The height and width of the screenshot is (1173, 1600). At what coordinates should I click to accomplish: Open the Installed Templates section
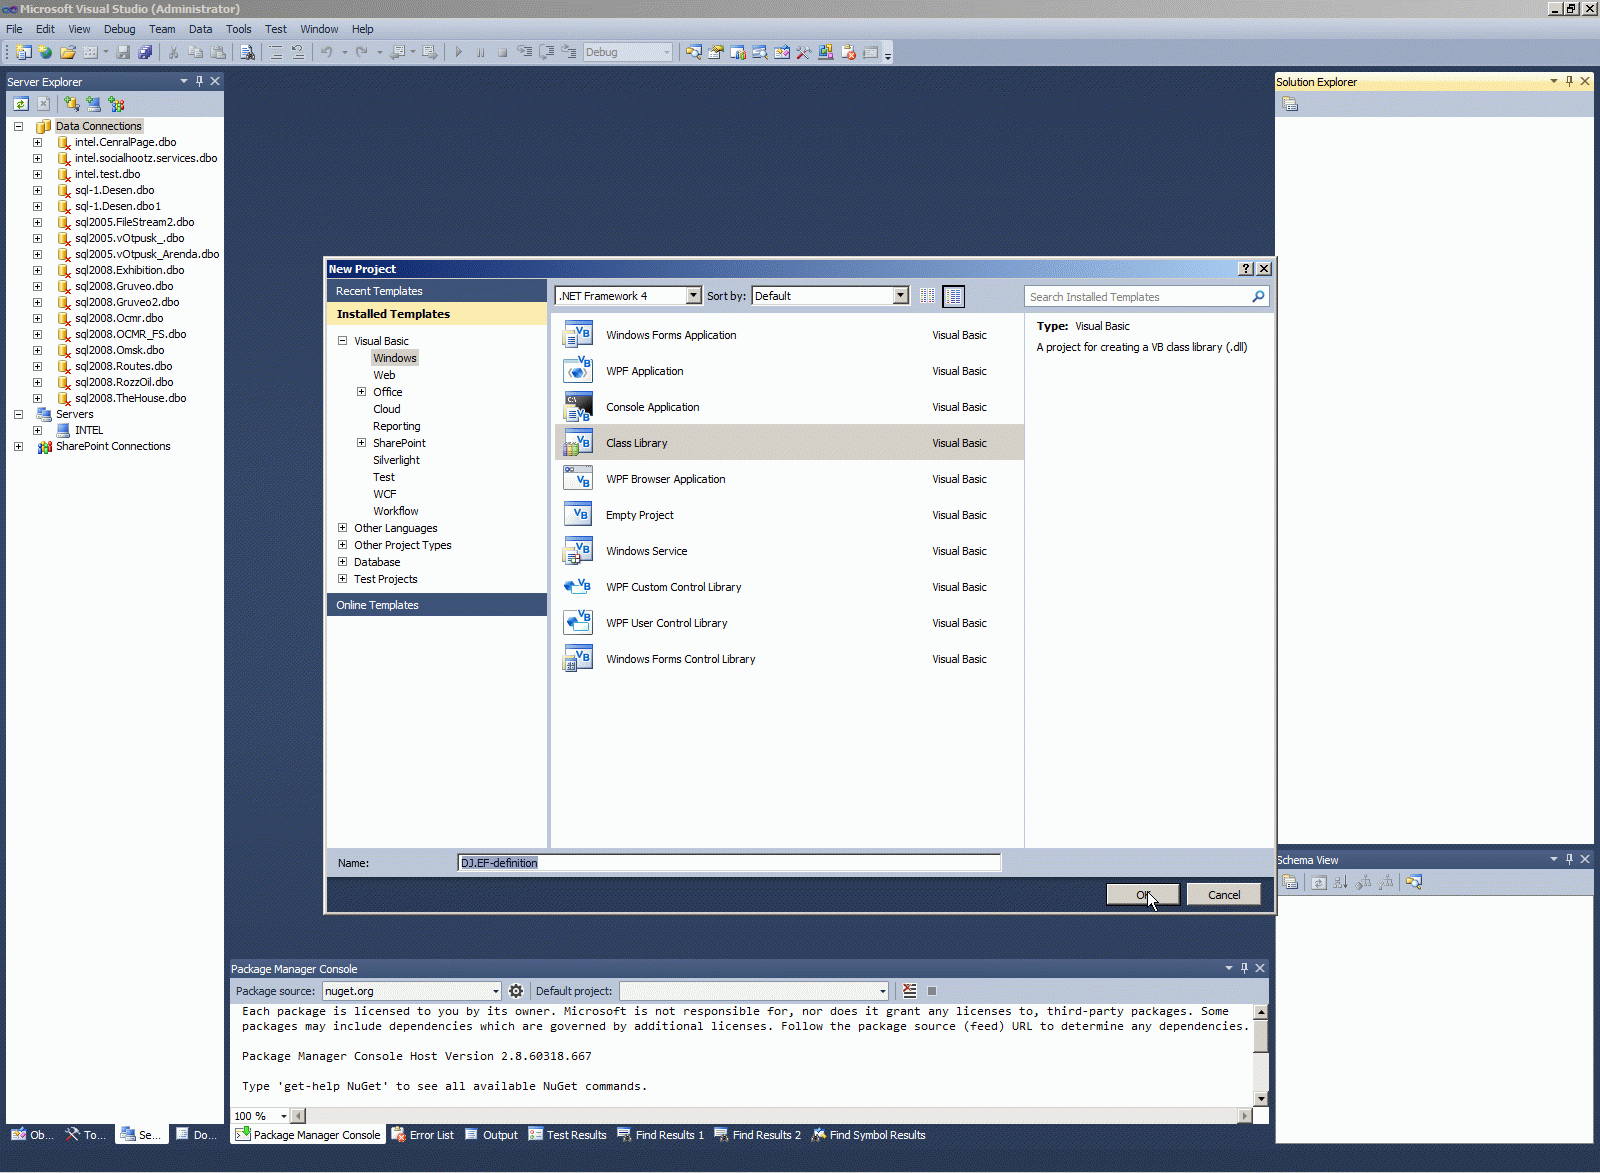click(437, 314)
